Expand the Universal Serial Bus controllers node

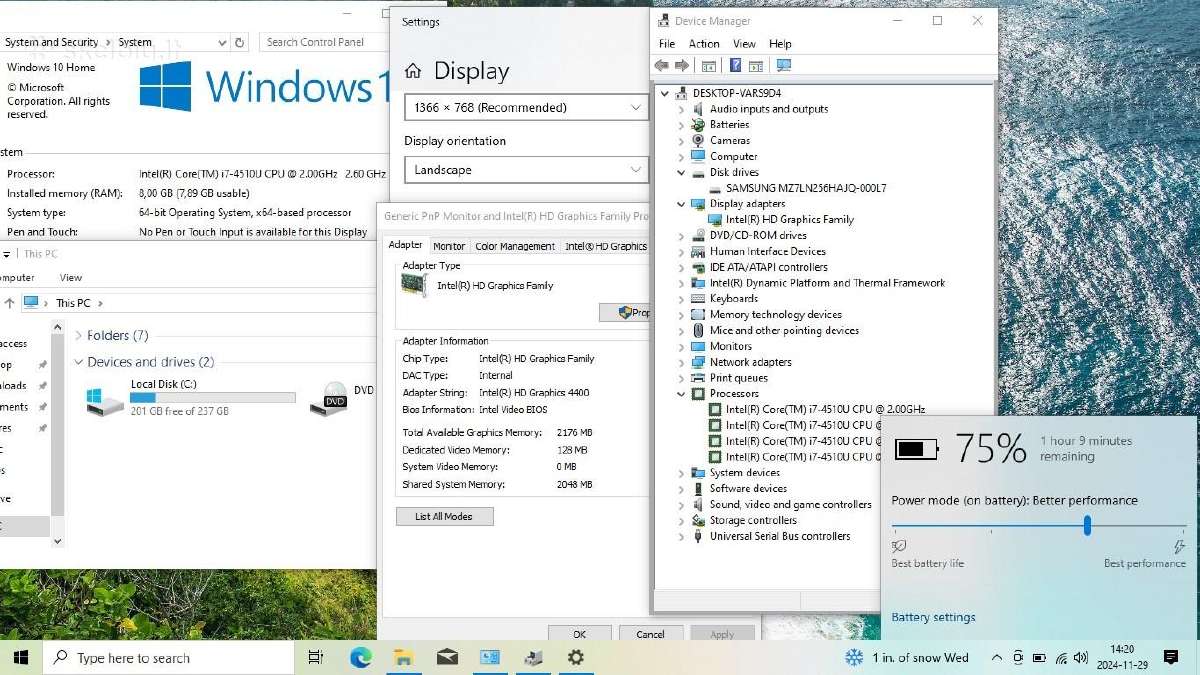682,537
